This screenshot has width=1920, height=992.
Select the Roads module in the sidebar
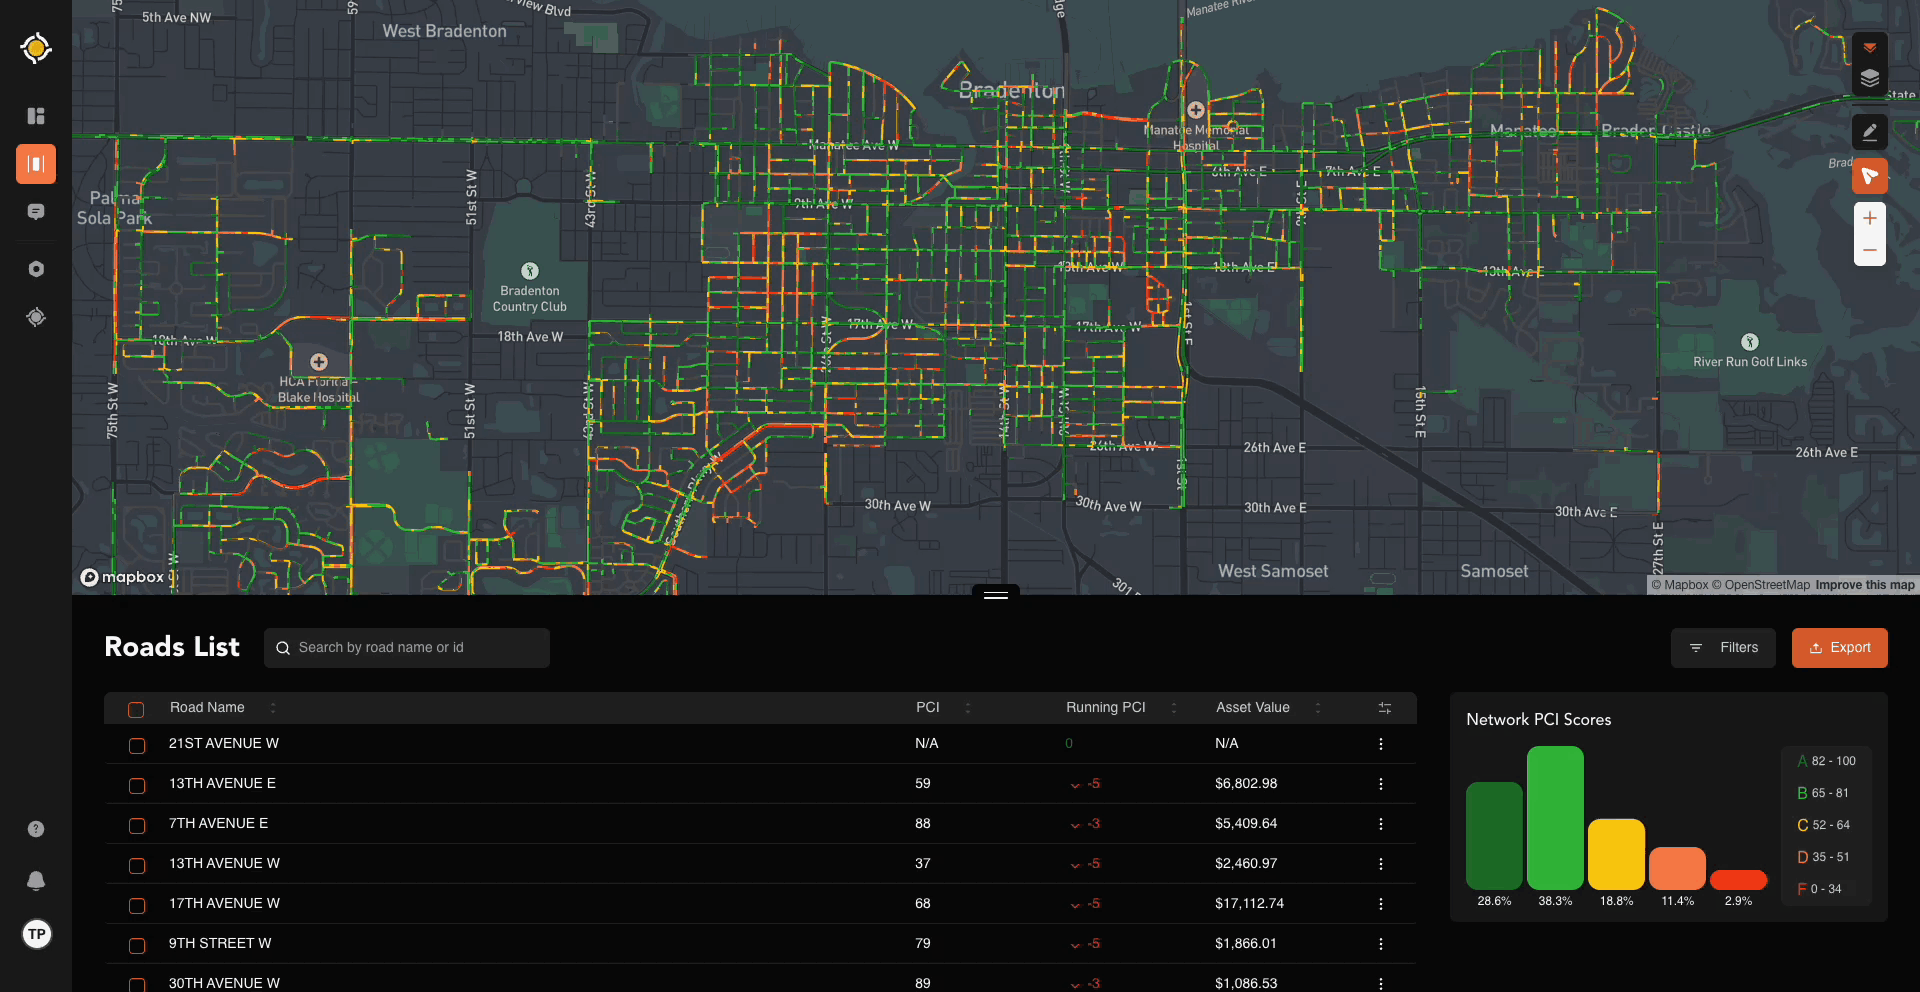(35, 164)
